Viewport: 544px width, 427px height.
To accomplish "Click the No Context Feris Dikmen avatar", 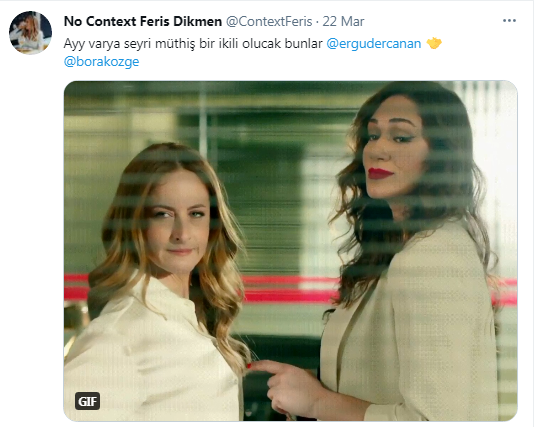I will (x=31, y=33).
